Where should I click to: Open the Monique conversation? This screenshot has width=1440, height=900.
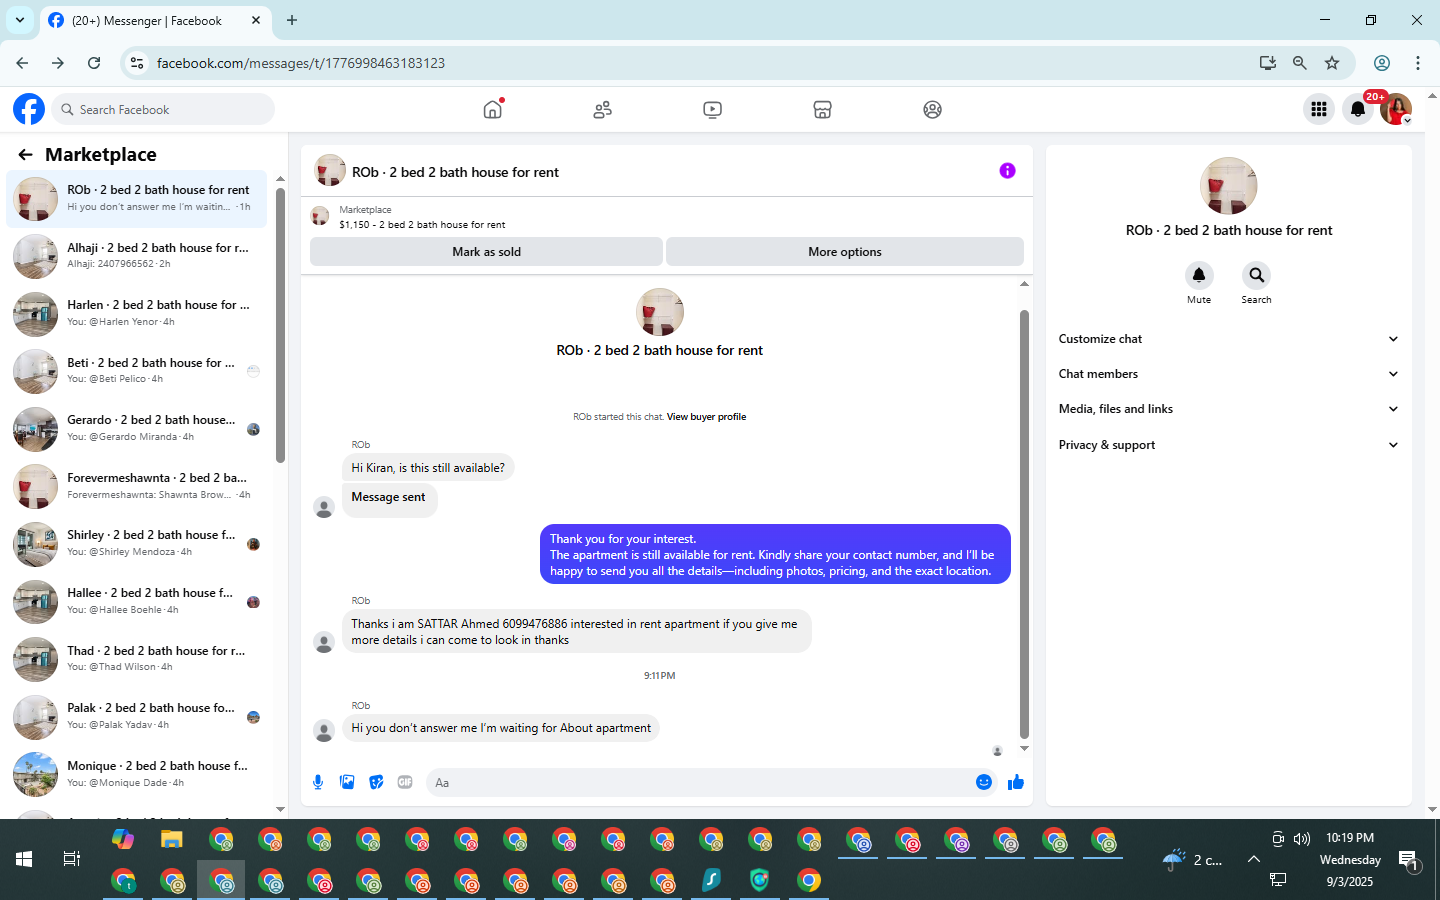pos(137,774)
